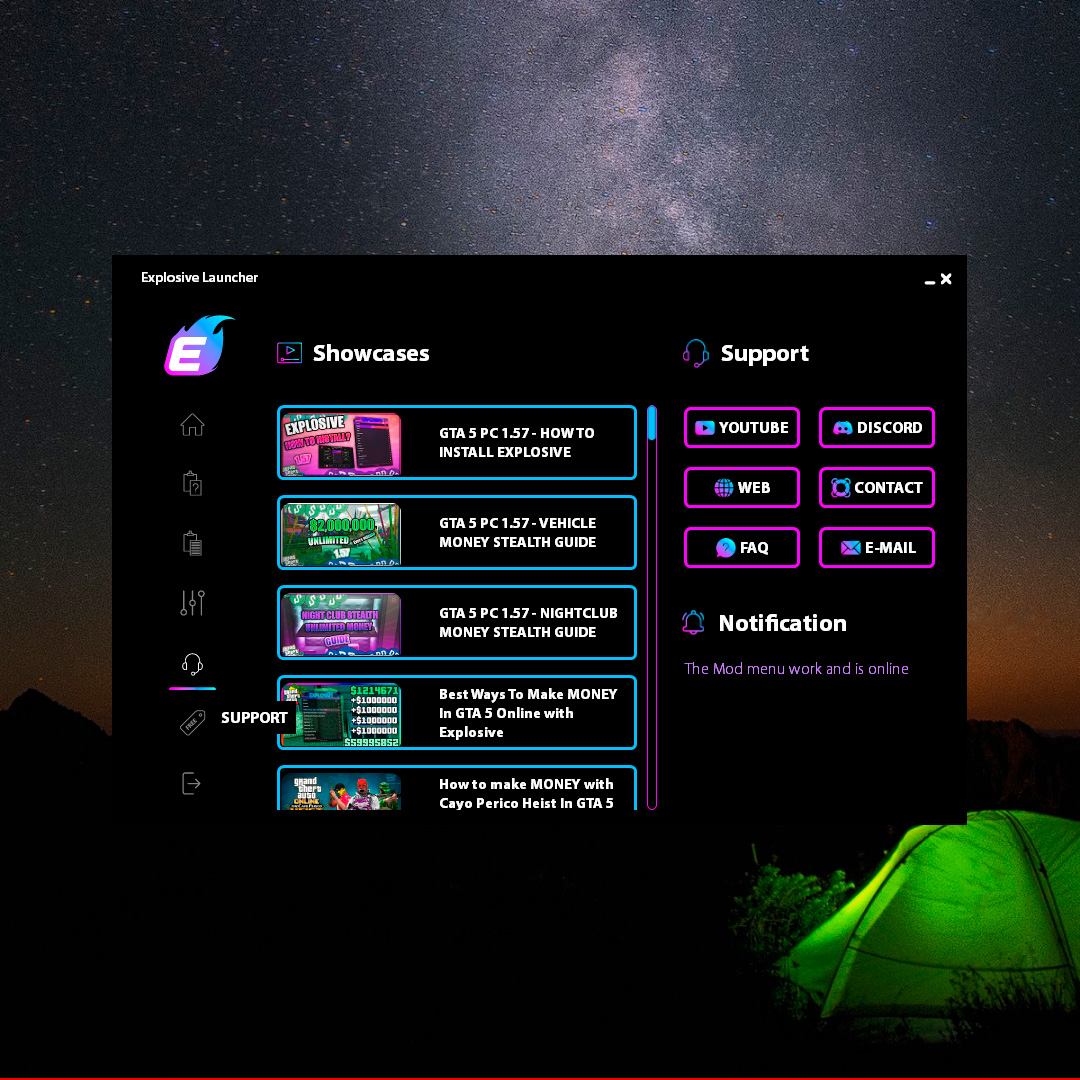Open the Vehicle Money Stealth Guide showcase
The width and height of the screenshot is (1080, 1080).
click(x=456, y=533)
